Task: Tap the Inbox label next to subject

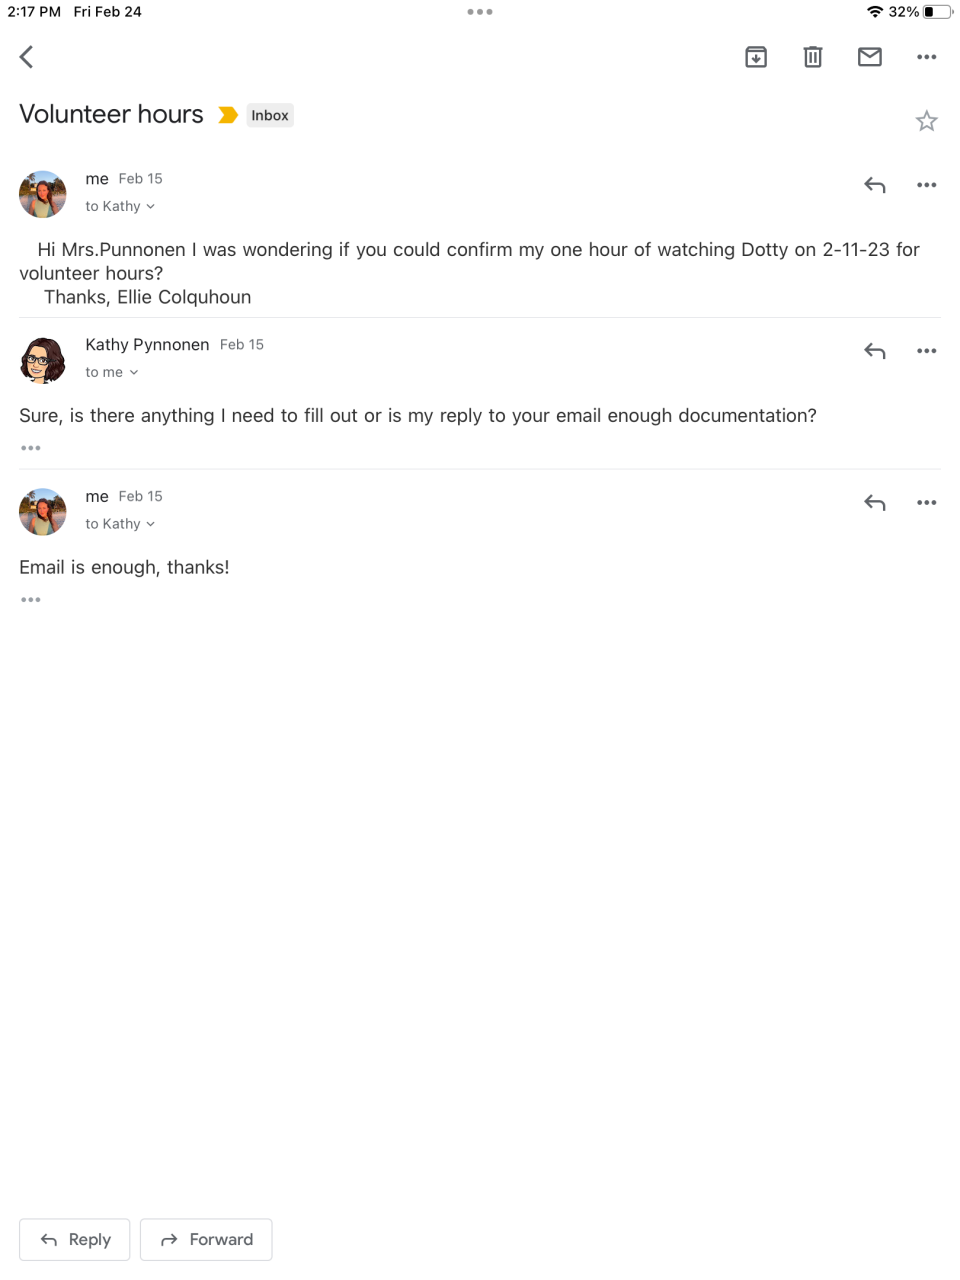Action: pyautogui.click(x=270, y=115)
